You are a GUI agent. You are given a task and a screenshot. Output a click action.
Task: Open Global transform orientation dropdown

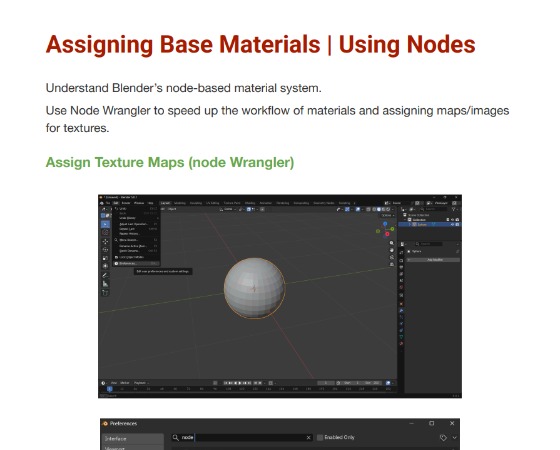click(x=228, y=209)
